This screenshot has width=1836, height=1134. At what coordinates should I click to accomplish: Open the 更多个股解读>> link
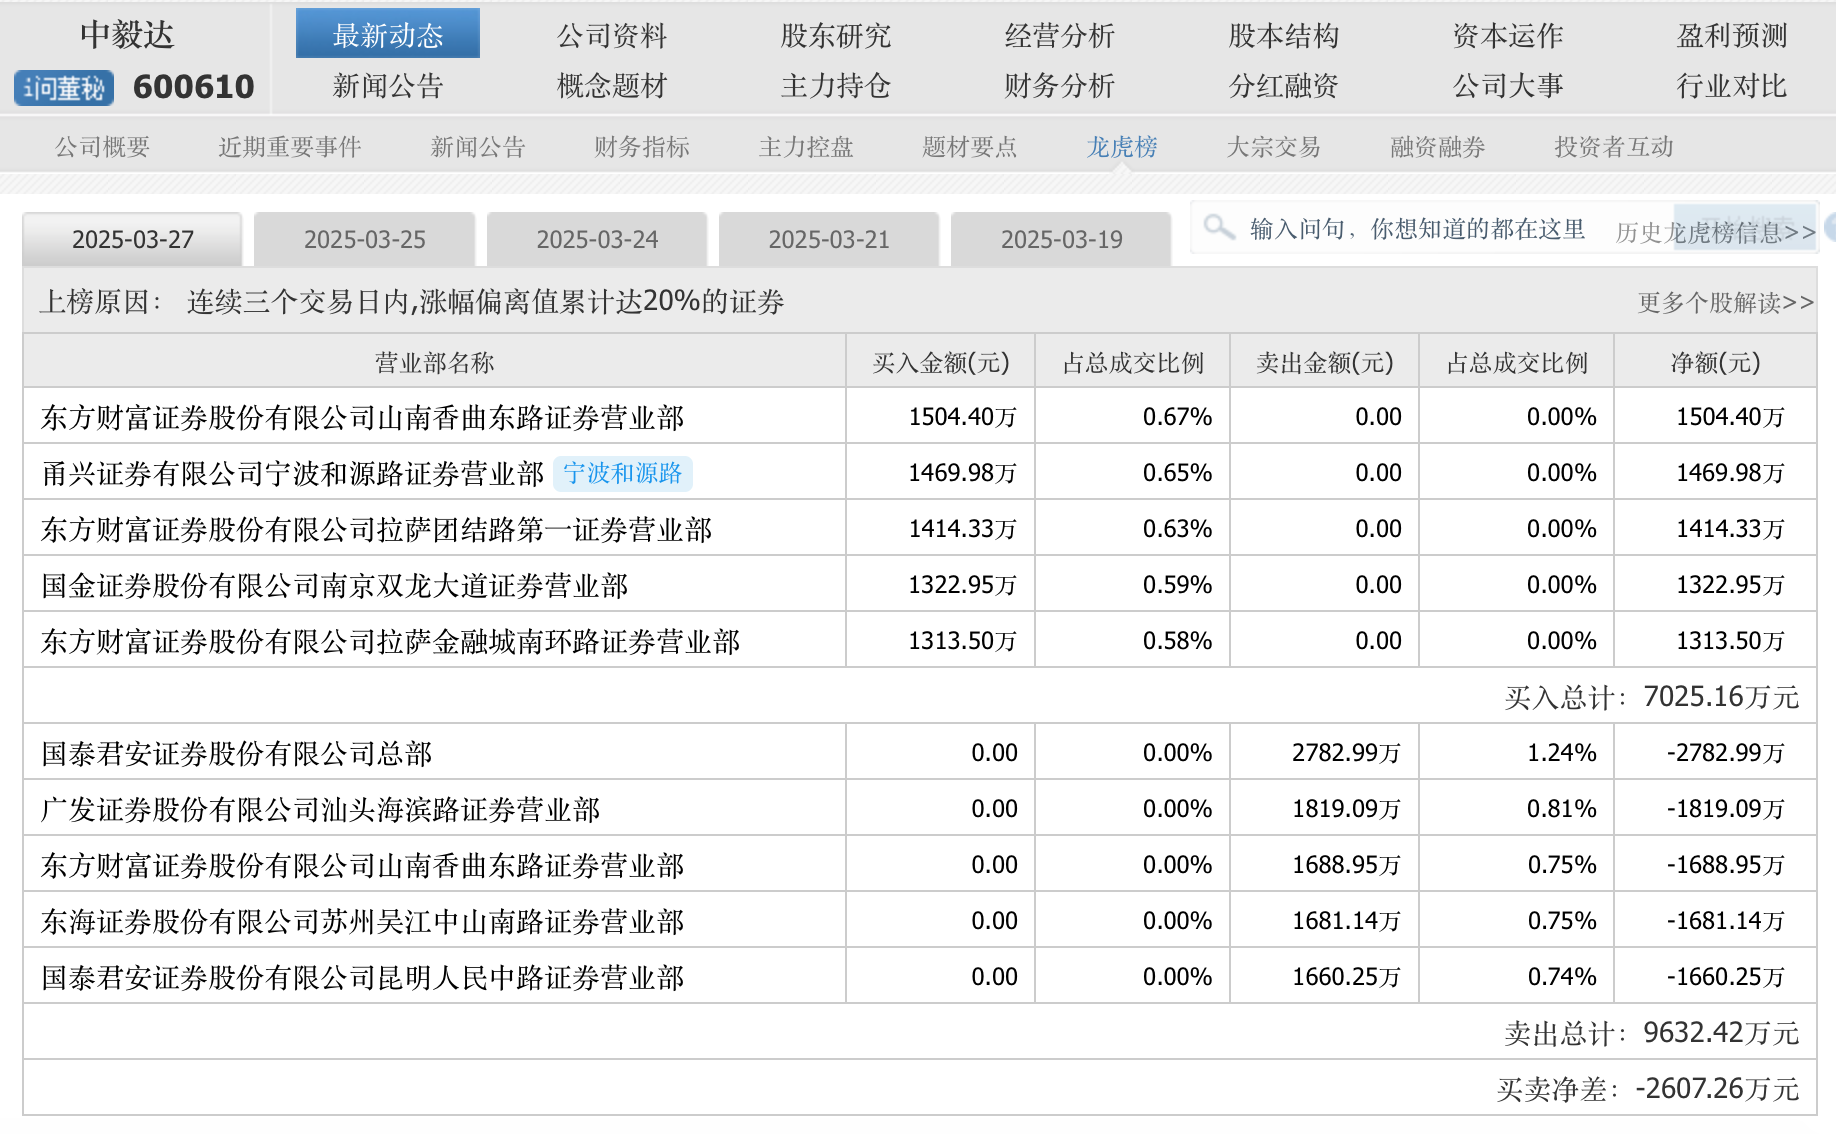point(1725,303)
